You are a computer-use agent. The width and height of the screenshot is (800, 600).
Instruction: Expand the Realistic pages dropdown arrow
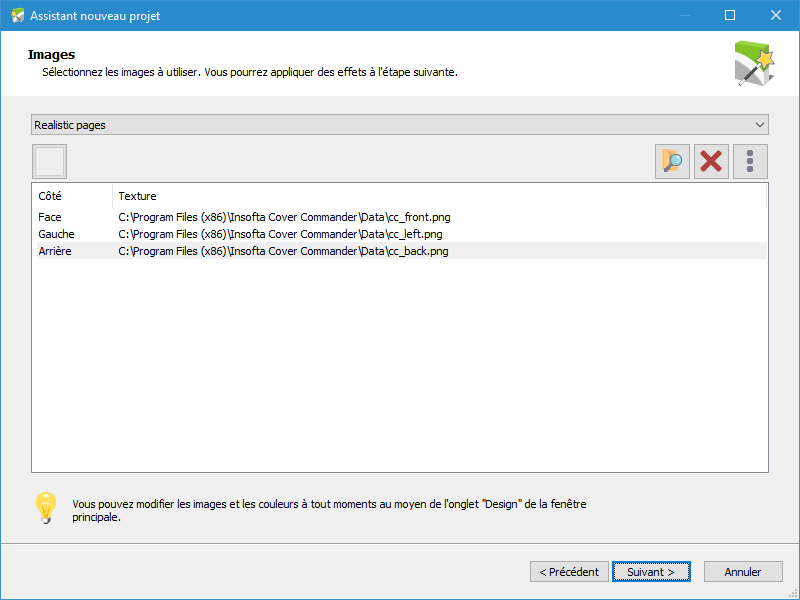click(760, 125)
